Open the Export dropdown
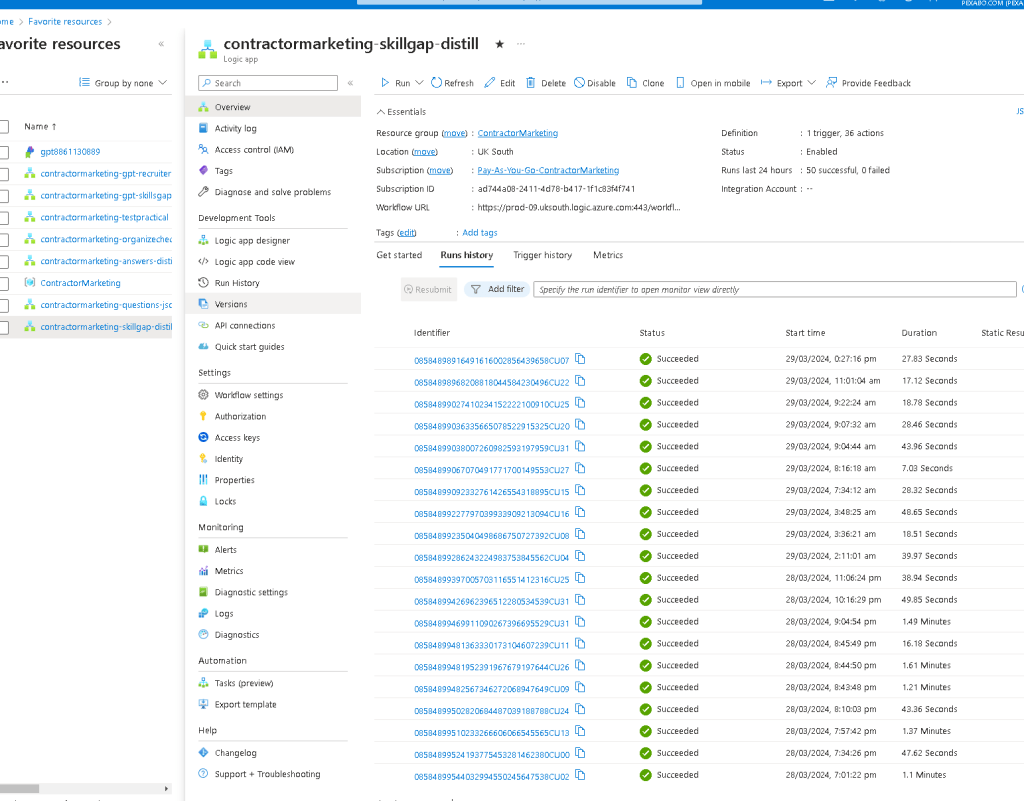 click(788, 83)
